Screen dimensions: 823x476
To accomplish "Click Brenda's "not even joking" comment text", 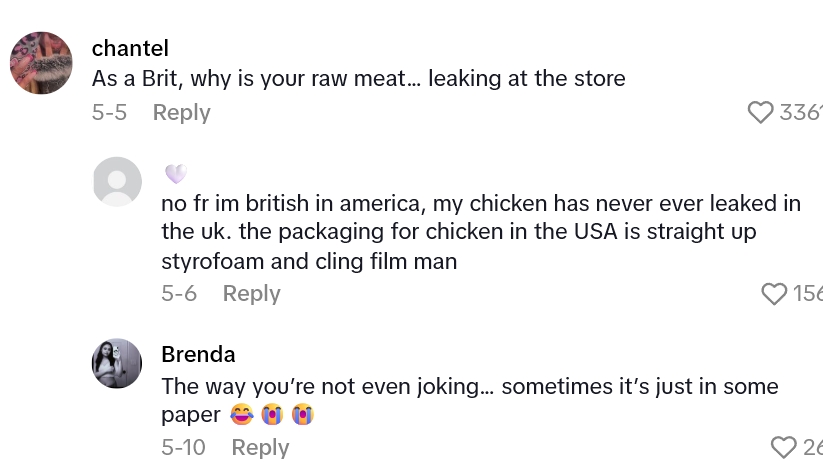I will [x=469, y=386].
